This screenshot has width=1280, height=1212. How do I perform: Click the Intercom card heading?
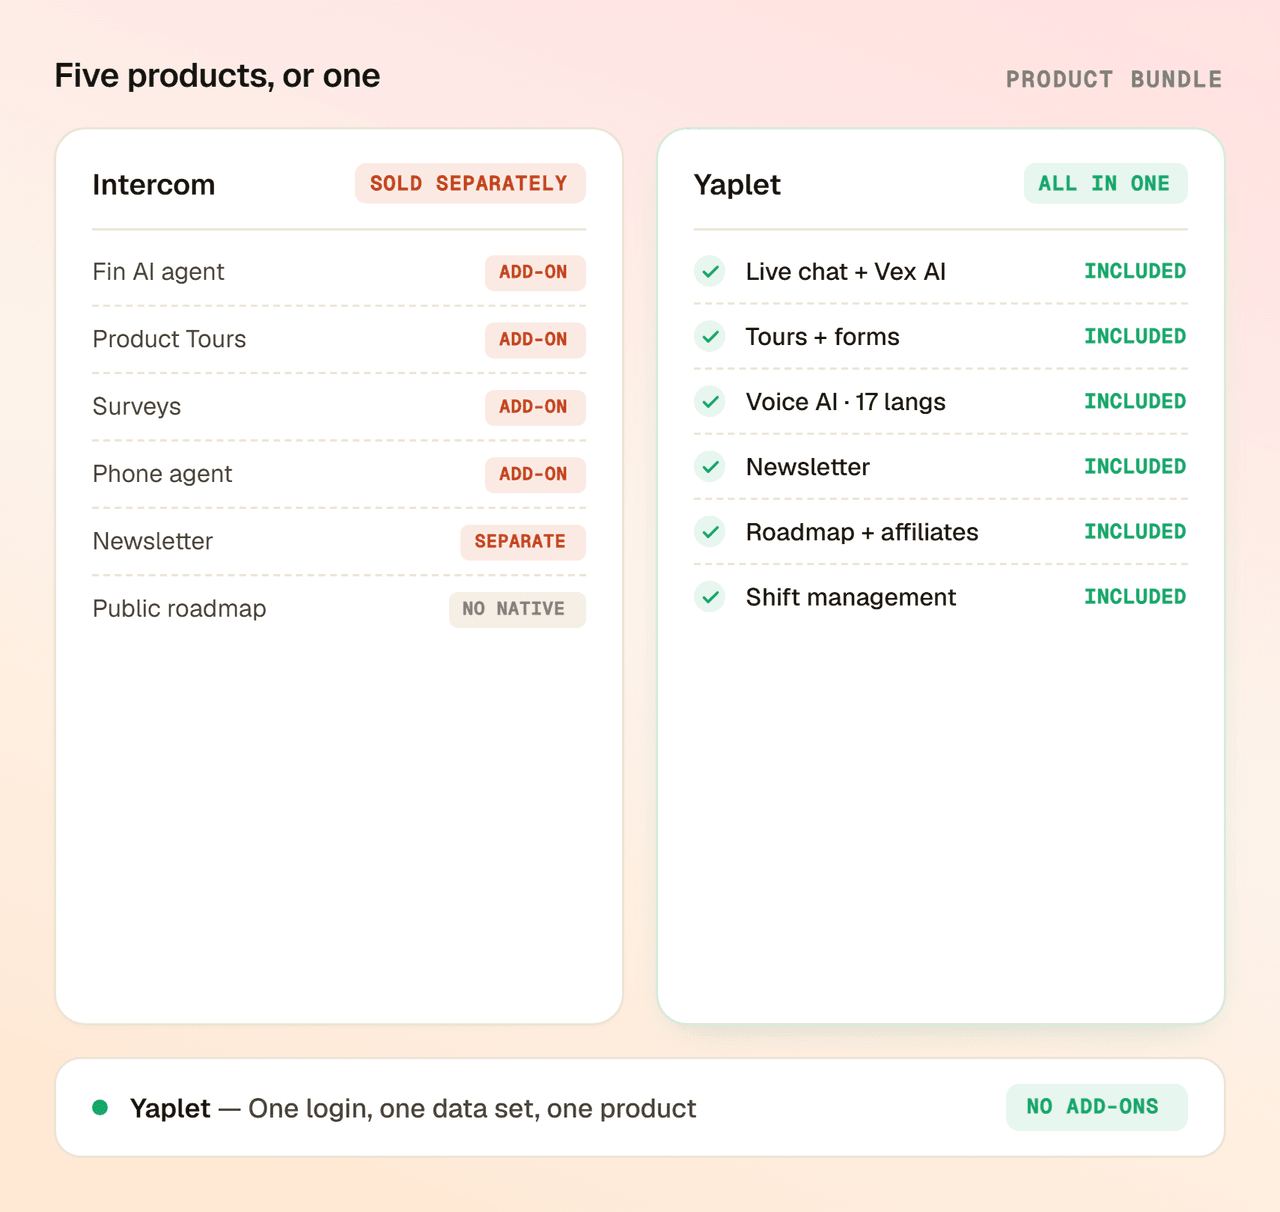[x=154, y=185]
